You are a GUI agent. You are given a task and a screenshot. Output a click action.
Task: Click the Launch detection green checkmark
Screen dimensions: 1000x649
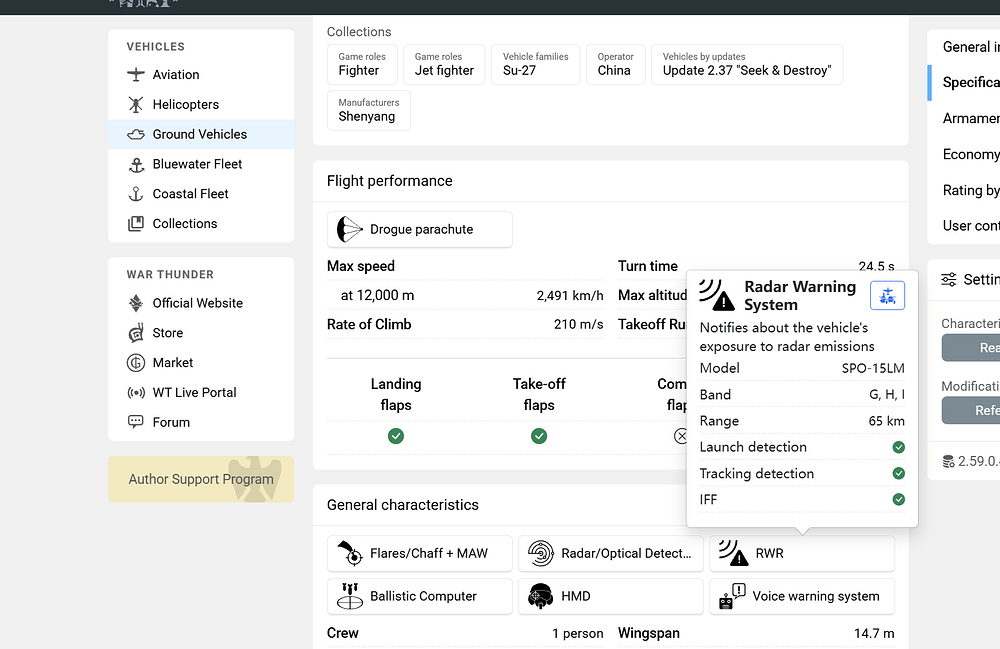tap(899, 447)
